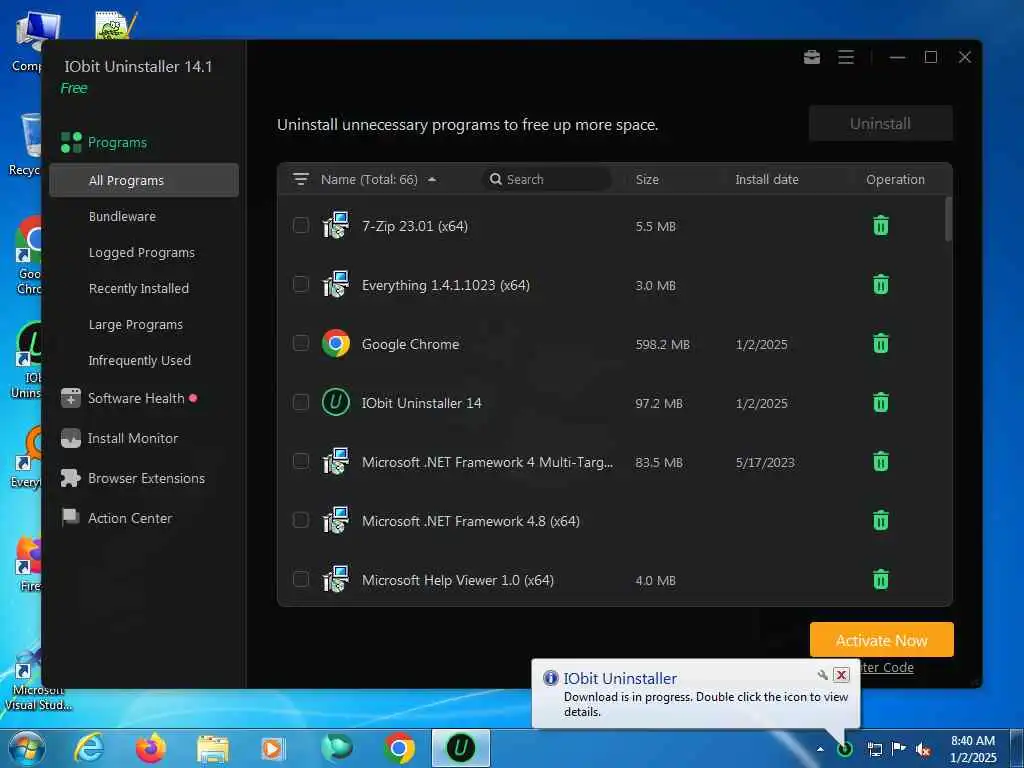
Task: Click the Install Monitor sidebar icon
Action: [71, 438]
